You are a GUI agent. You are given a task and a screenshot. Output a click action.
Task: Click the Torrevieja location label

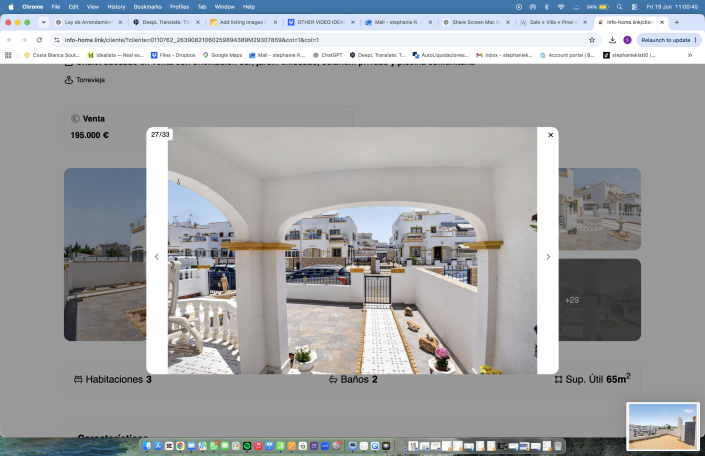[90, 80]
